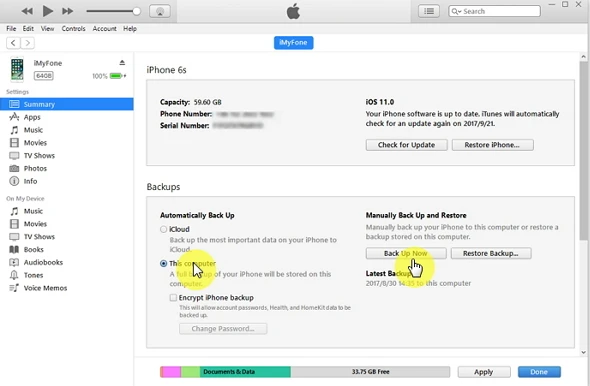The height and width of the screenshot is (386, 590).
Task: Select Summary in Settings sidebar
Action: (x=67, y=104)
